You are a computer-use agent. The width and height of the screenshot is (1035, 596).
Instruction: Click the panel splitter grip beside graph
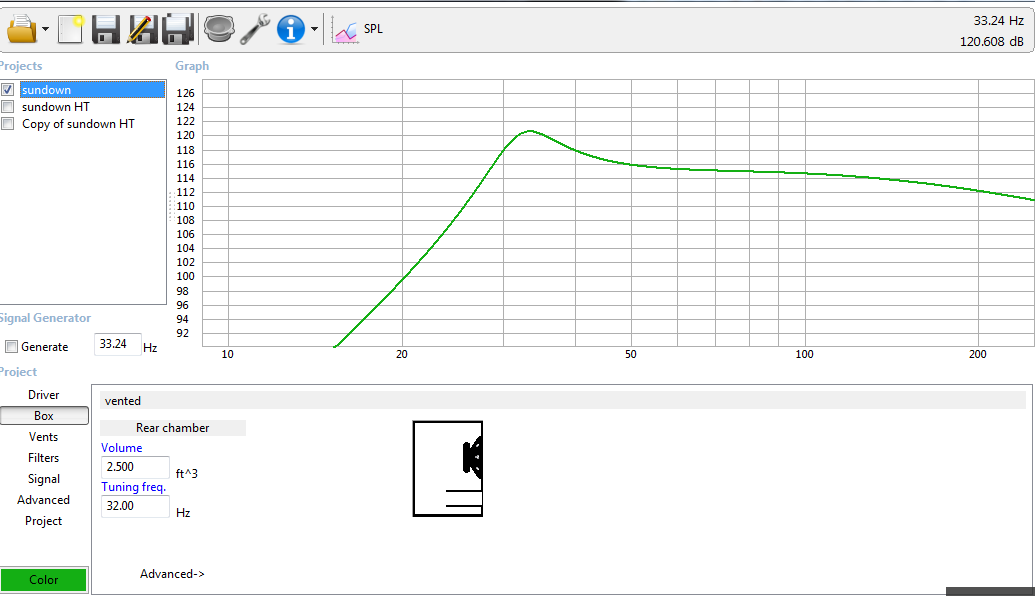coord(170,207)
